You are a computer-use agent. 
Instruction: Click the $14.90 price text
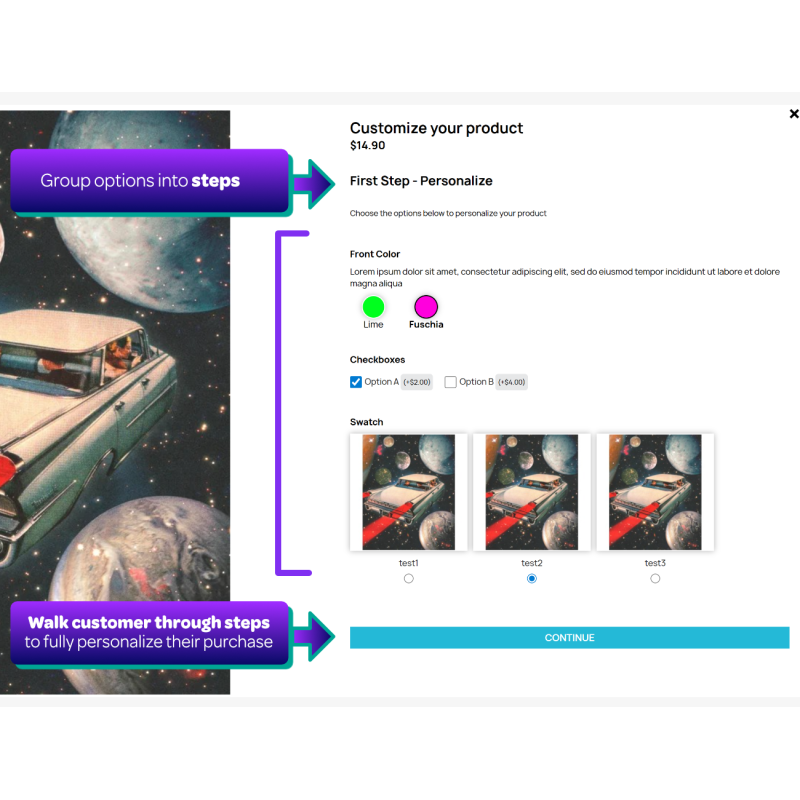(x=367, y=145)
